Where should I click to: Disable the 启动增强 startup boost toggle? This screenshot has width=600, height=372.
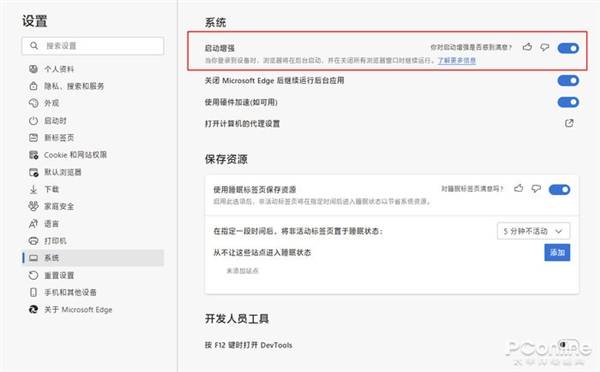(x=568, y=48)
